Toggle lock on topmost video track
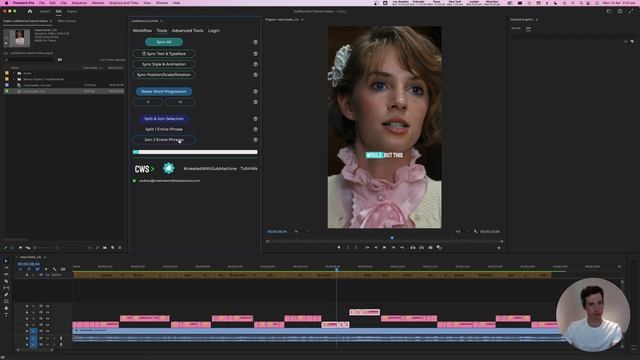Image resolution: width=640 pixels, height=360 pixels. [27, 306]
